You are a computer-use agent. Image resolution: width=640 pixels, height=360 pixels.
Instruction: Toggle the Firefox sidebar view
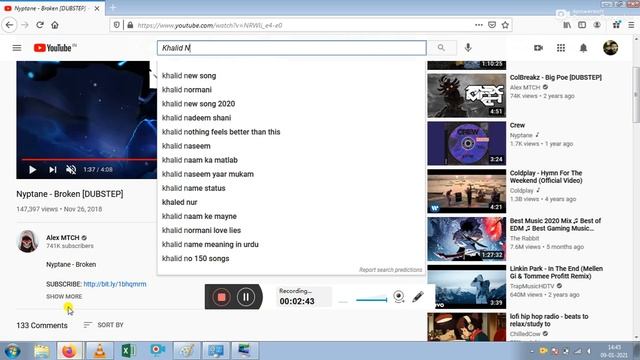[x=582, y=25]
